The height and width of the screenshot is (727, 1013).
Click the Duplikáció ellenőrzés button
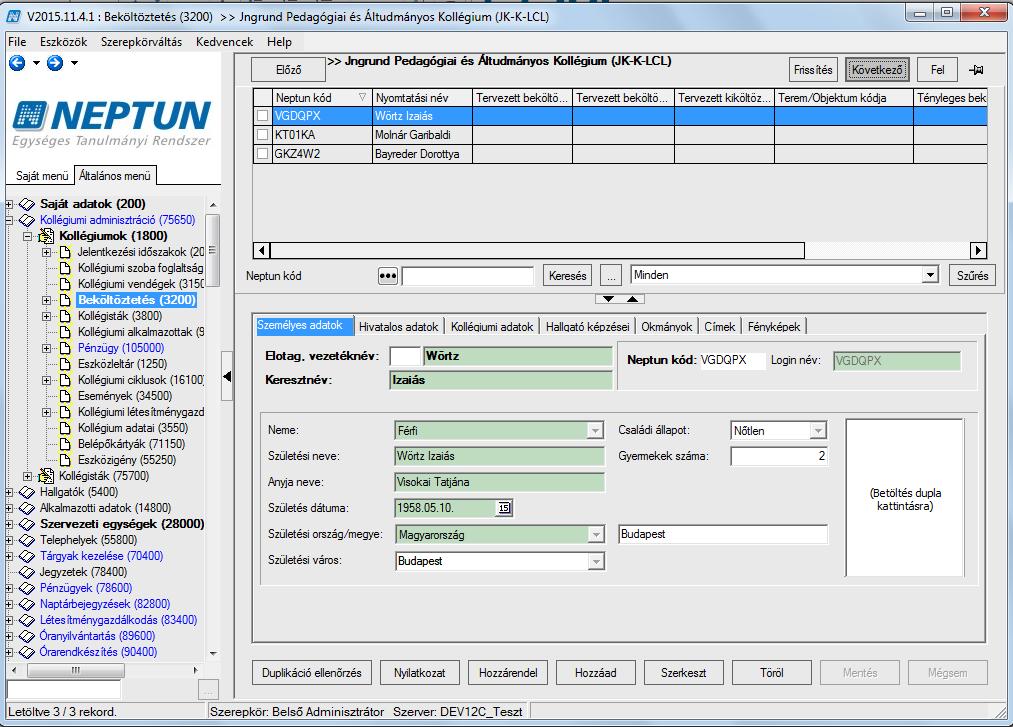click(x=311, y=673)
